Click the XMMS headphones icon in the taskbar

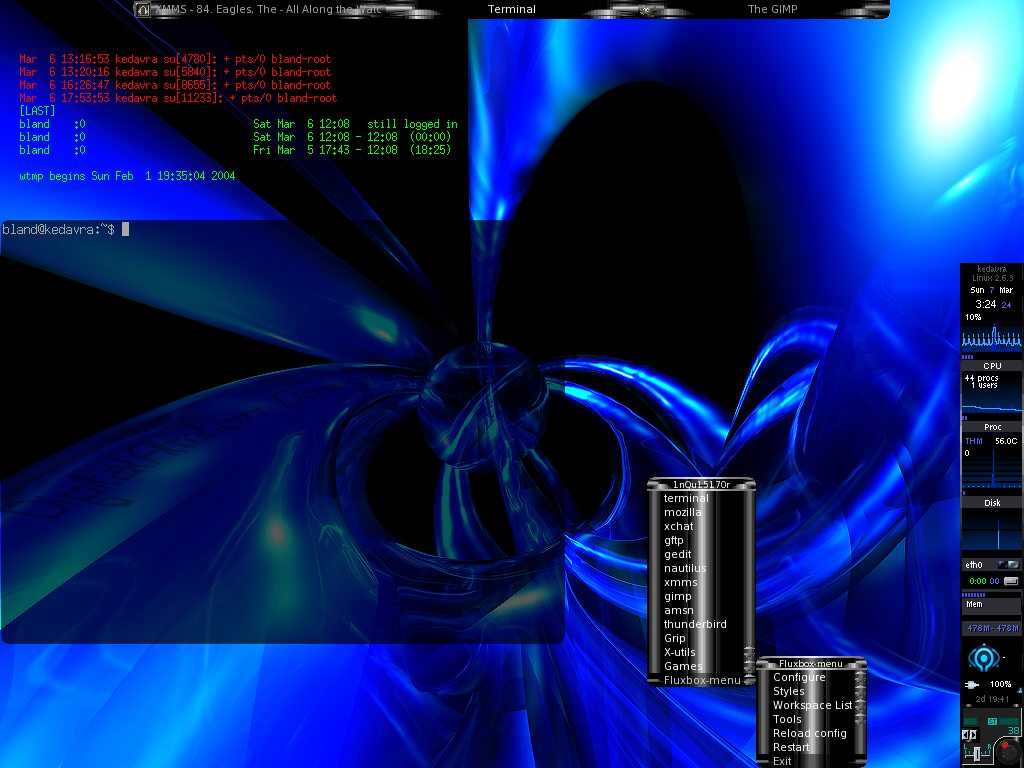click(143, 10)
